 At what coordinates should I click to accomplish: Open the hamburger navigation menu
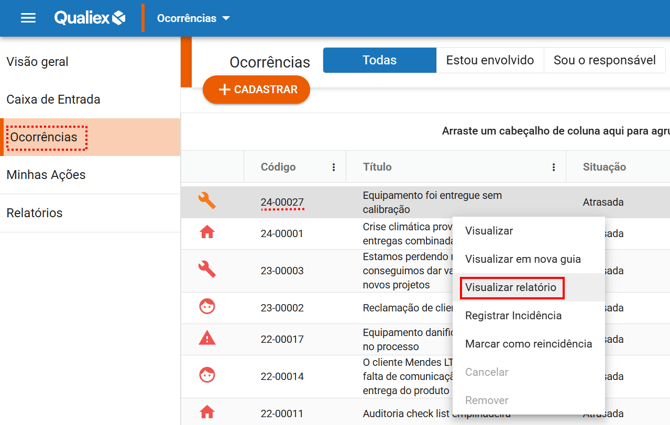pos(28,18)
